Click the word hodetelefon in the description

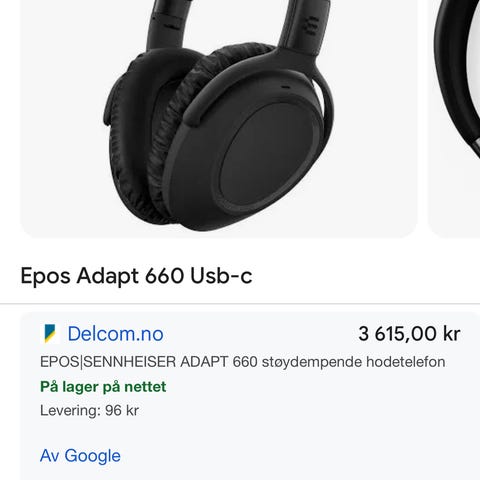[406, 362]
